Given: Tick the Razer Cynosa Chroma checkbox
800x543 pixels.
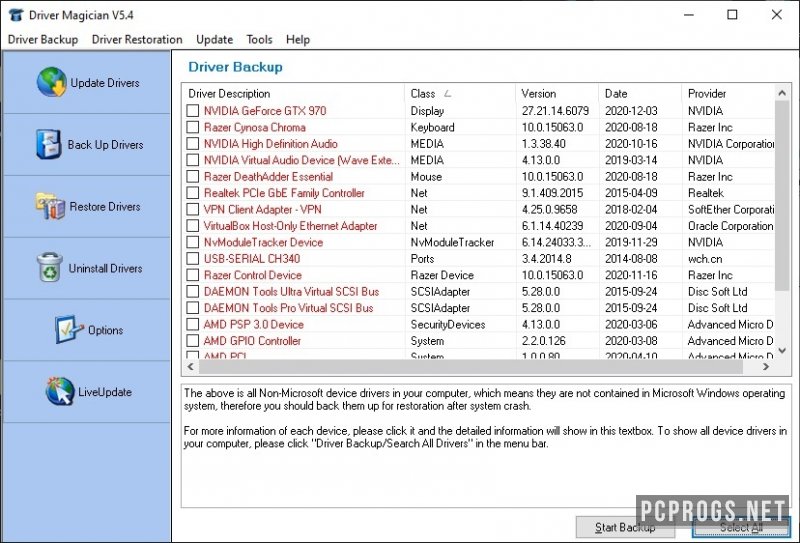Looking at the screenshot, I should pos(192,127).
